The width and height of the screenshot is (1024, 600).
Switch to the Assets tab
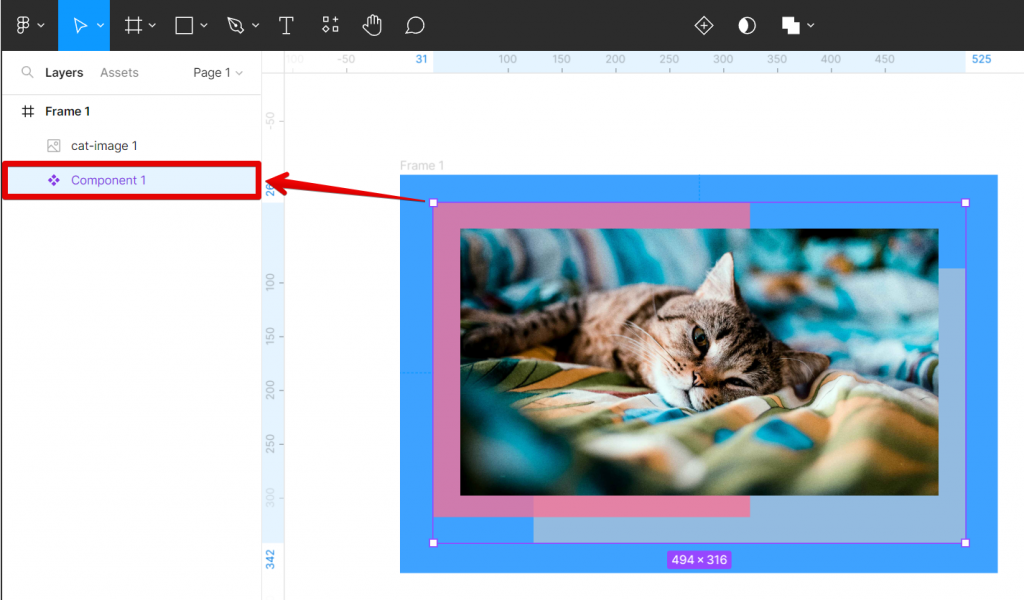point(118,72)
